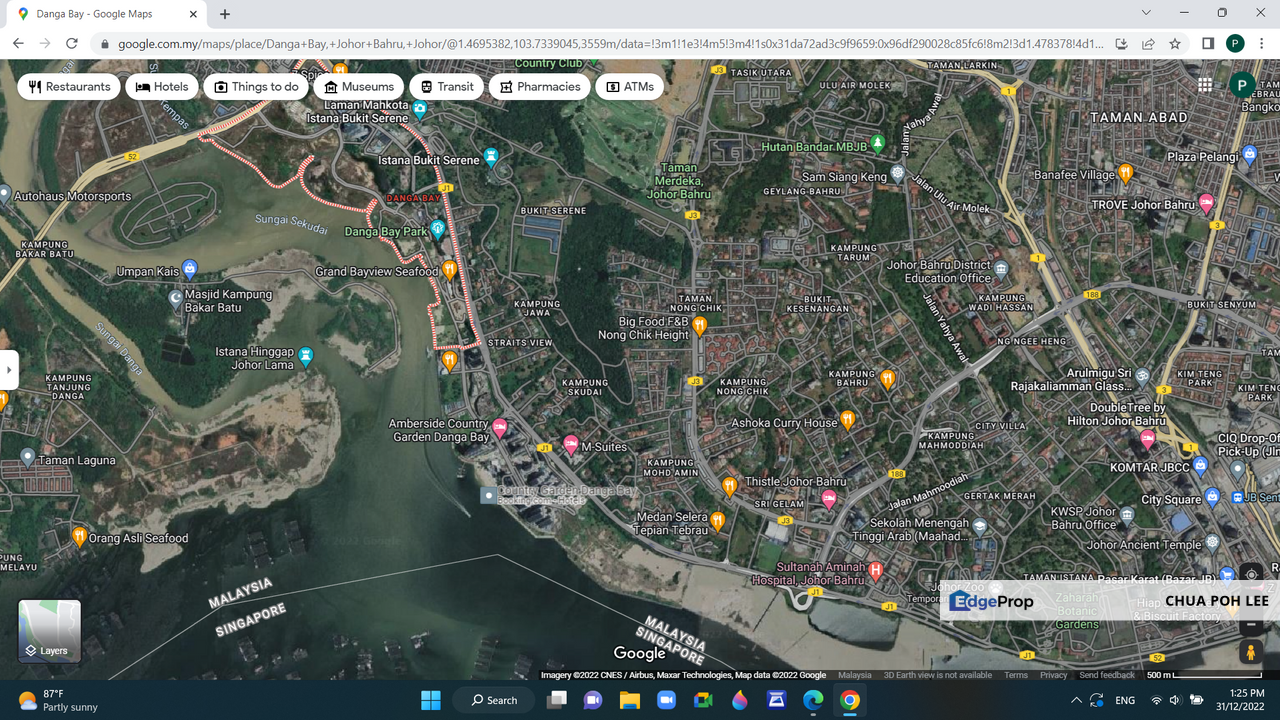Open the Google apps grid
Viewport: 1280px width, 720px height.
pyautogui.click(x=1205, y=86)
